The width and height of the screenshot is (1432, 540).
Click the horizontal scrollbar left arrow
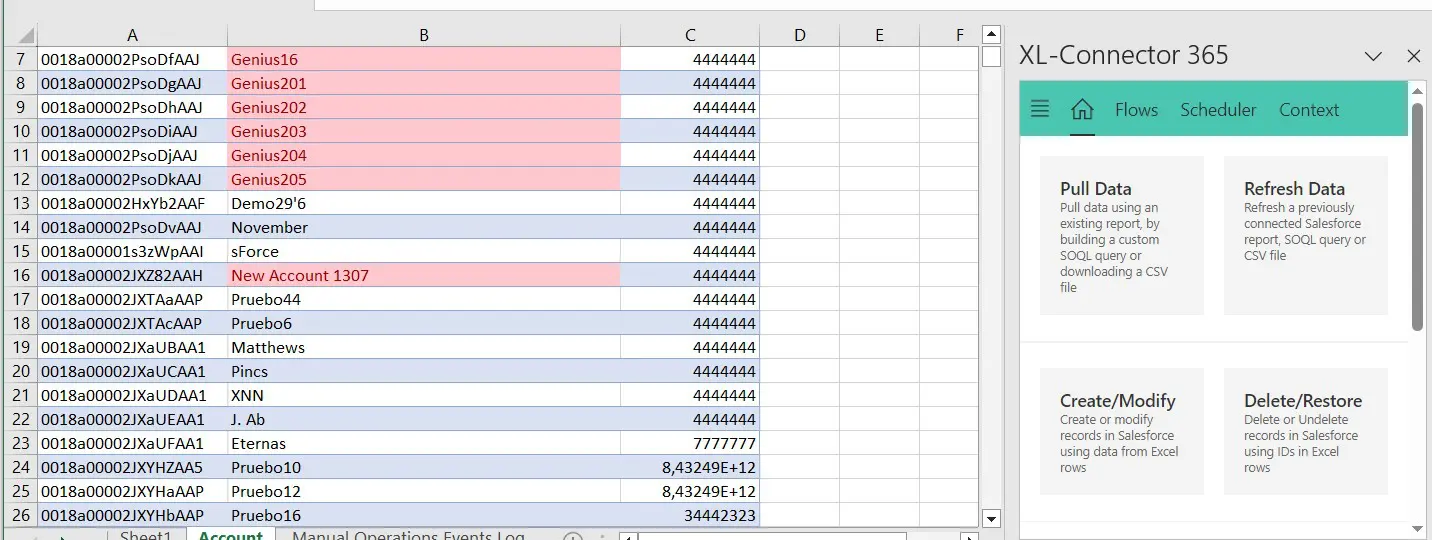coord(628,537)
